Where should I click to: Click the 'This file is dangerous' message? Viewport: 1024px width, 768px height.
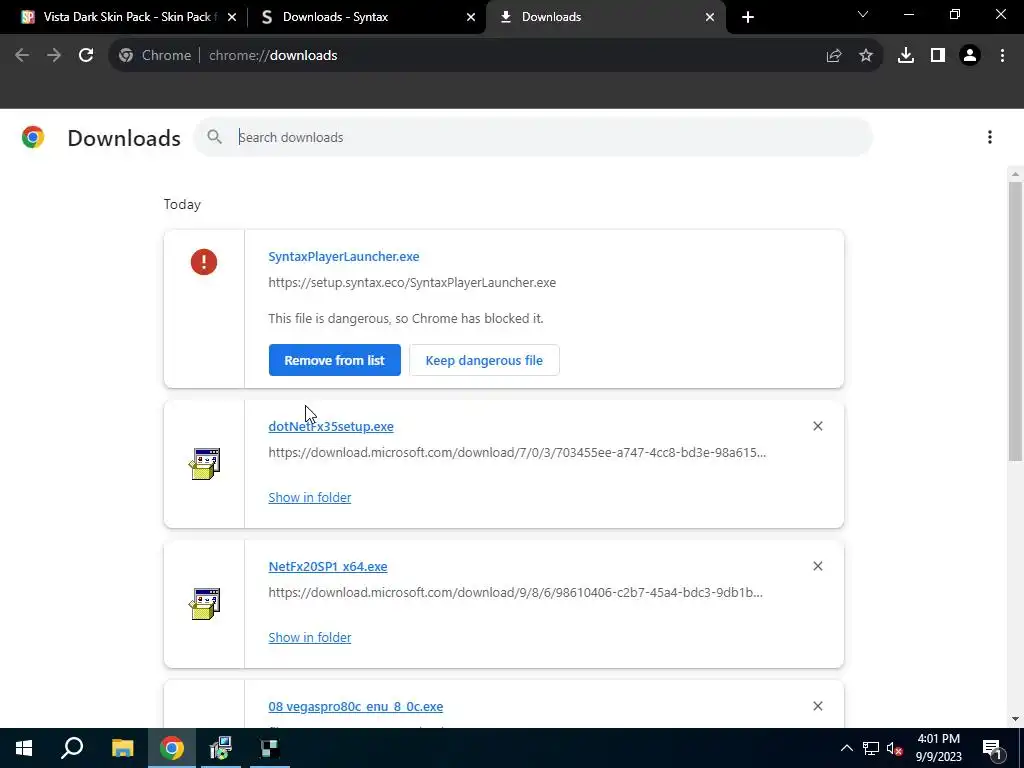point(406,319)
